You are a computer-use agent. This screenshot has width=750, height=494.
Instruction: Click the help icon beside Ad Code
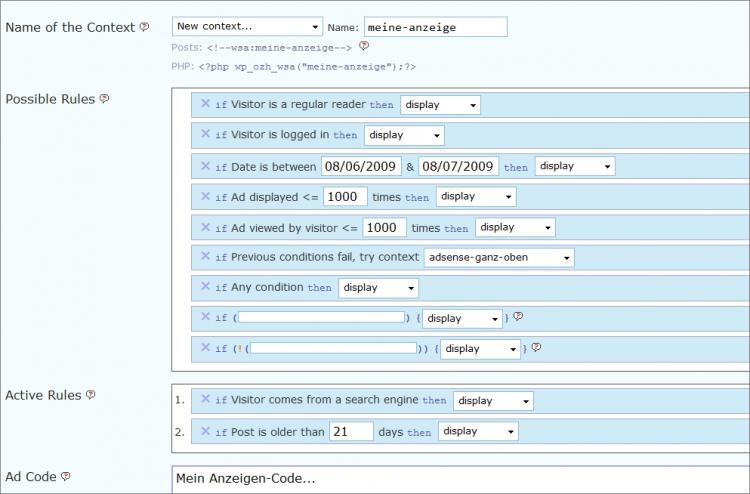tap(66, 477)
